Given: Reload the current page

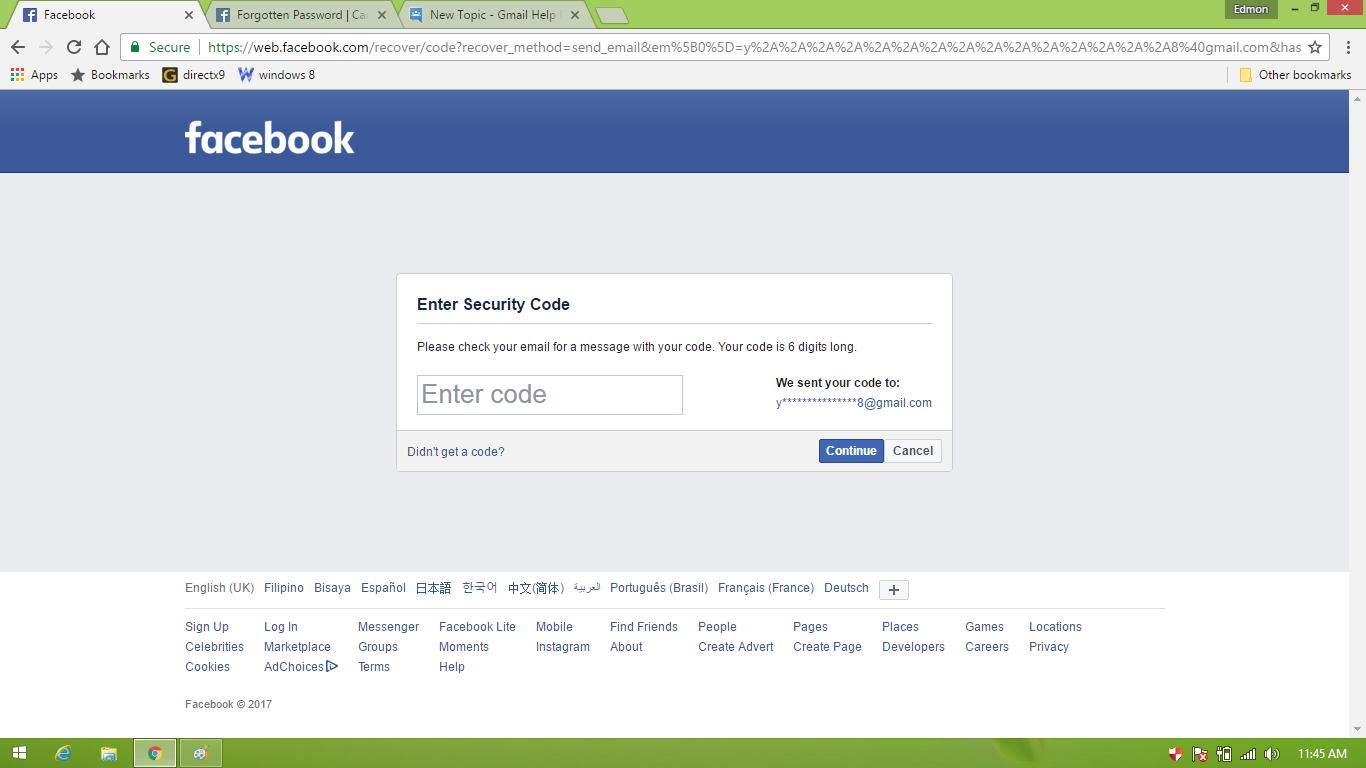Looking at the screenshot, I should pyautogui.click(x=74, y=47).
